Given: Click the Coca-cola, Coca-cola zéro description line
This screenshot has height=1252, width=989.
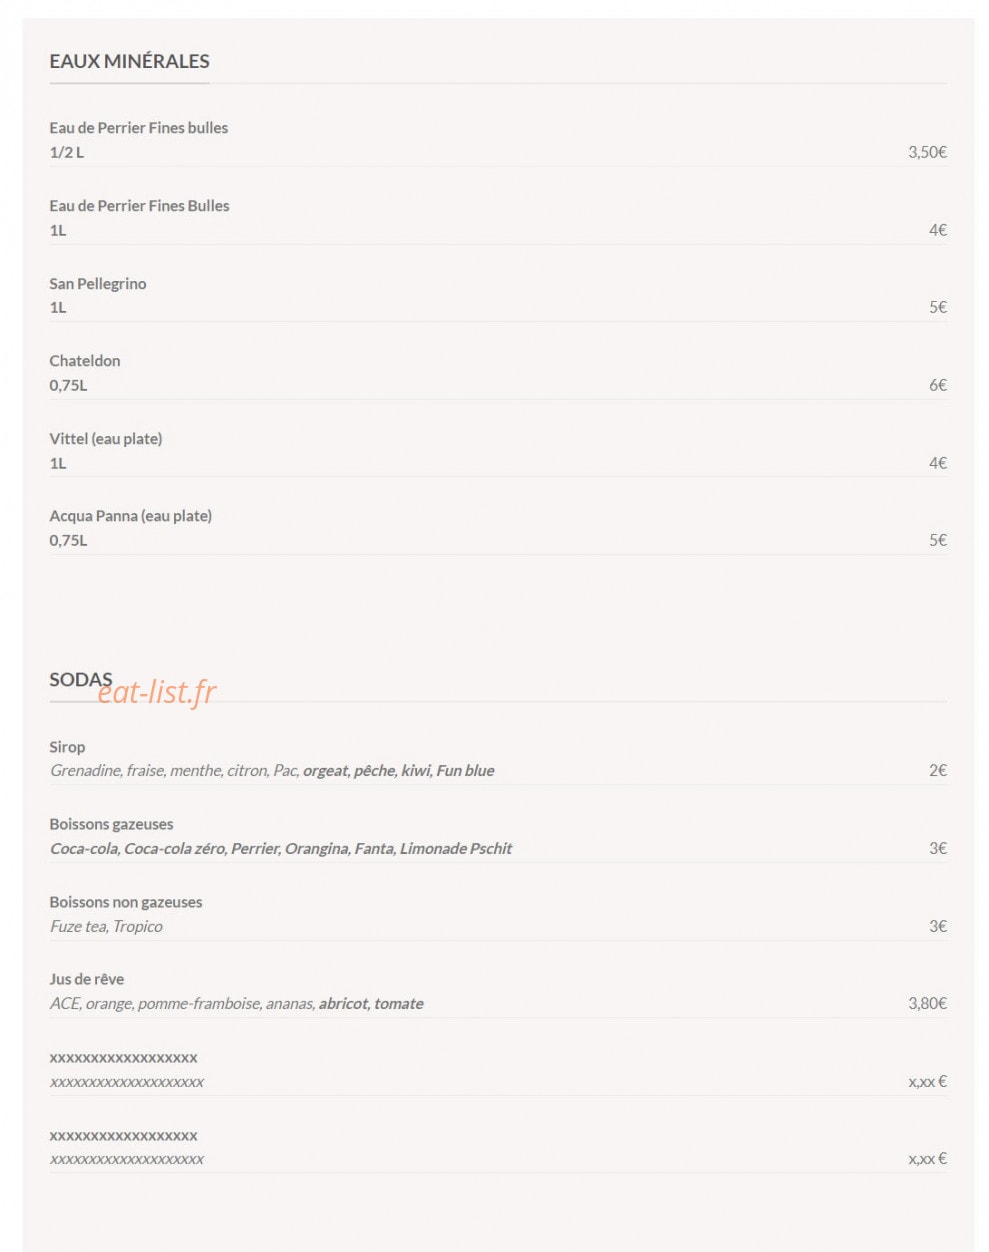Looking at the screenshot, I should pos(281,849).
